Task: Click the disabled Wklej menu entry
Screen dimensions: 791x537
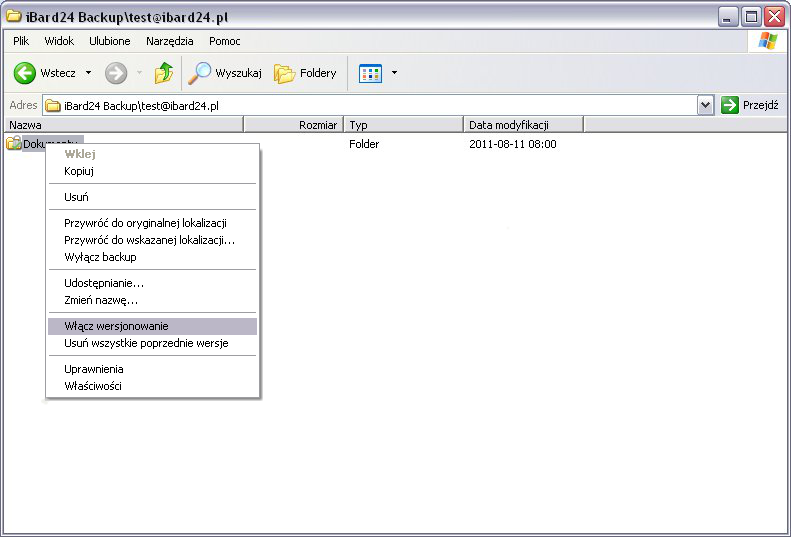Action: coord(152,154)
